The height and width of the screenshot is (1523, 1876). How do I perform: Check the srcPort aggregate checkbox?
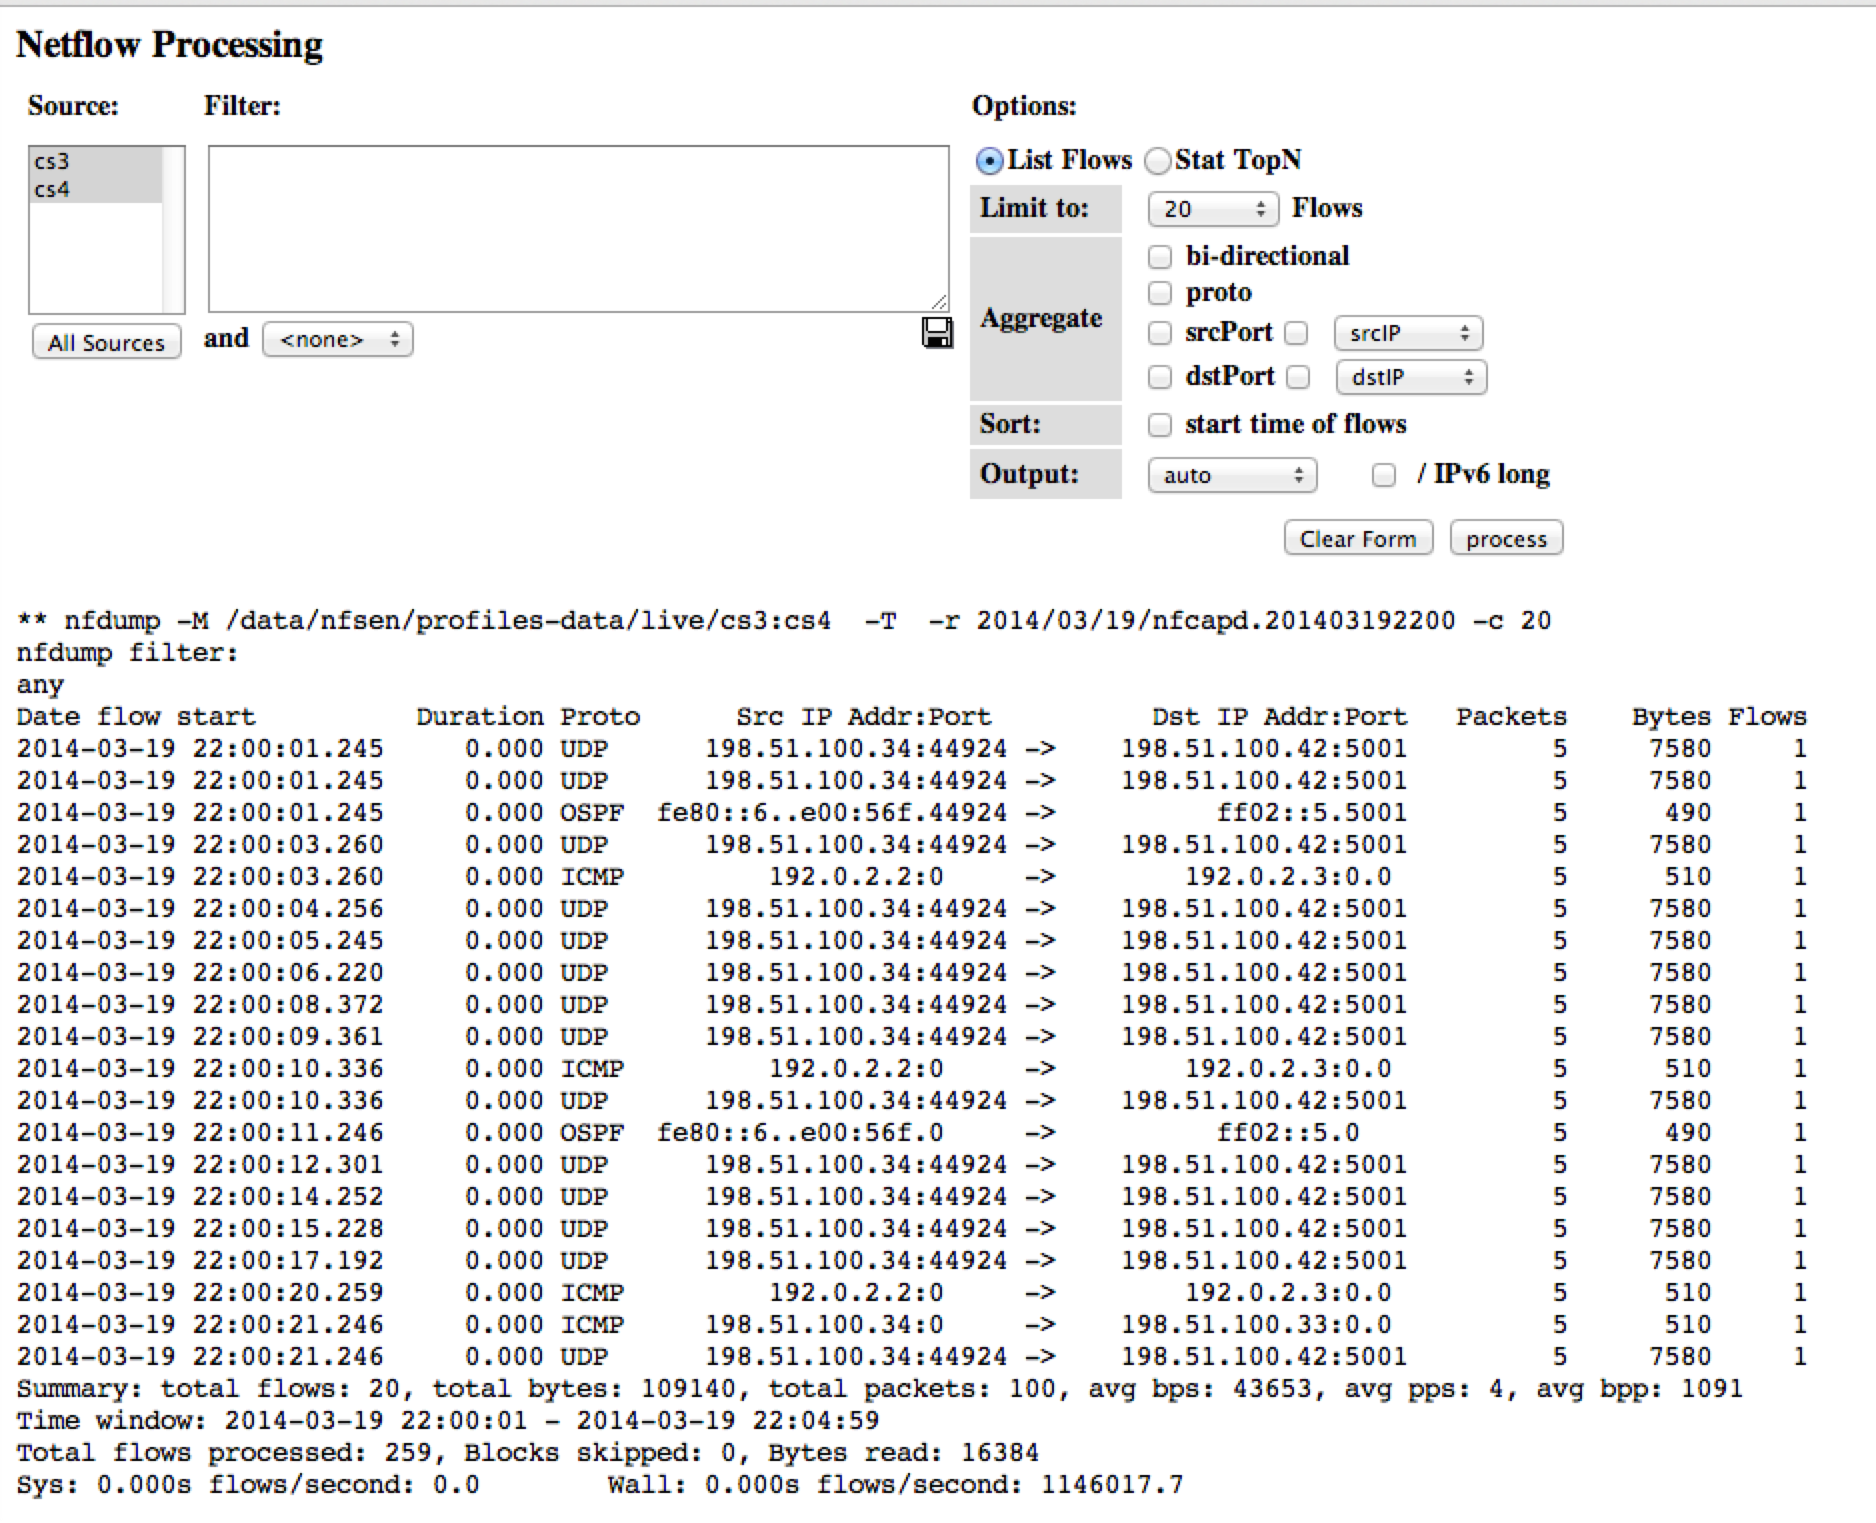click(x=1160, y=333)
